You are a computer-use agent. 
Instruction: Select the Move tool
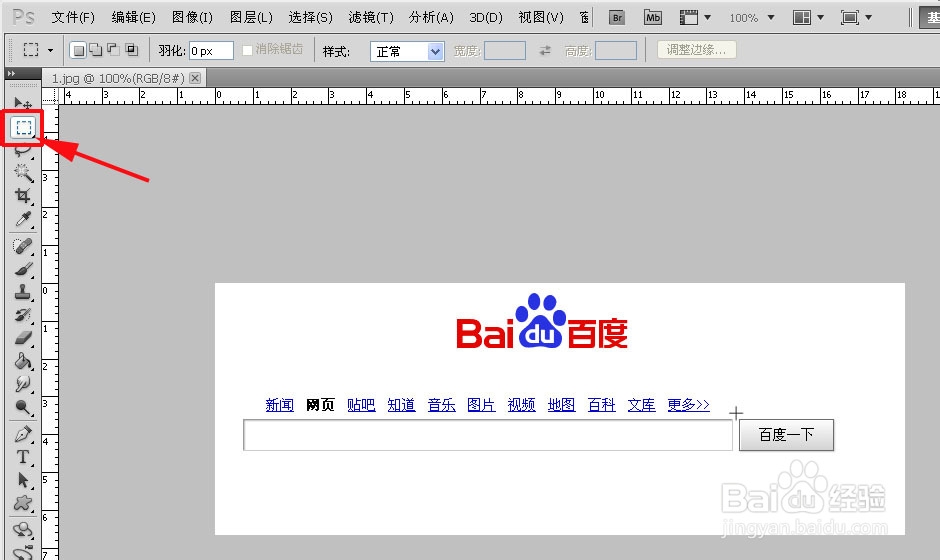pos(23,103)
